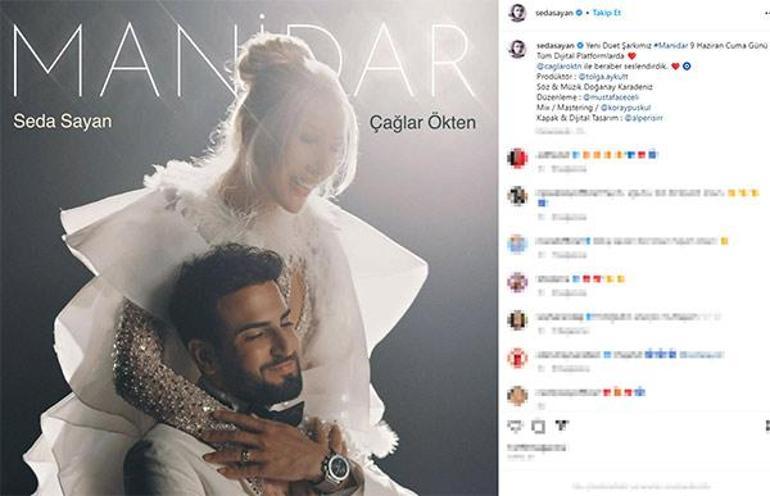Screen dimensions: 770x496
Task: Open the sedasayan username in the header
Action: [x=554, y=13]
